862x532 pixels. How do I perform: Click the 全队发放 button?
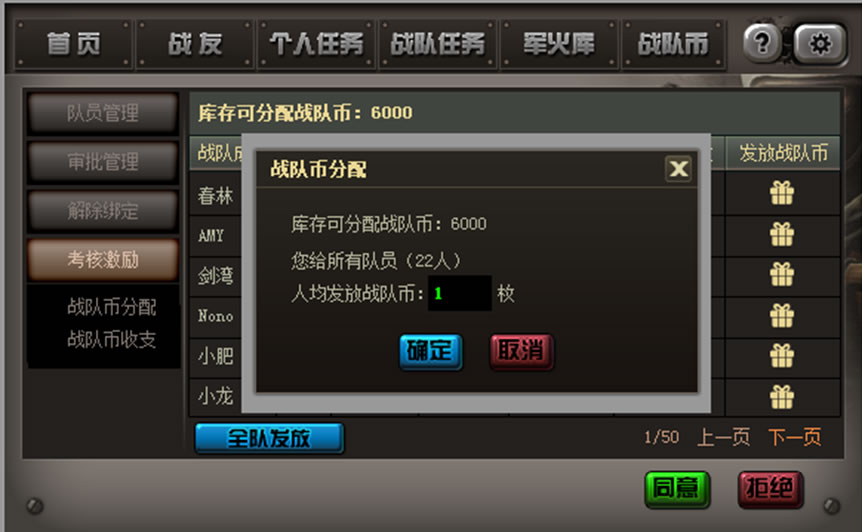pos(269,438)
